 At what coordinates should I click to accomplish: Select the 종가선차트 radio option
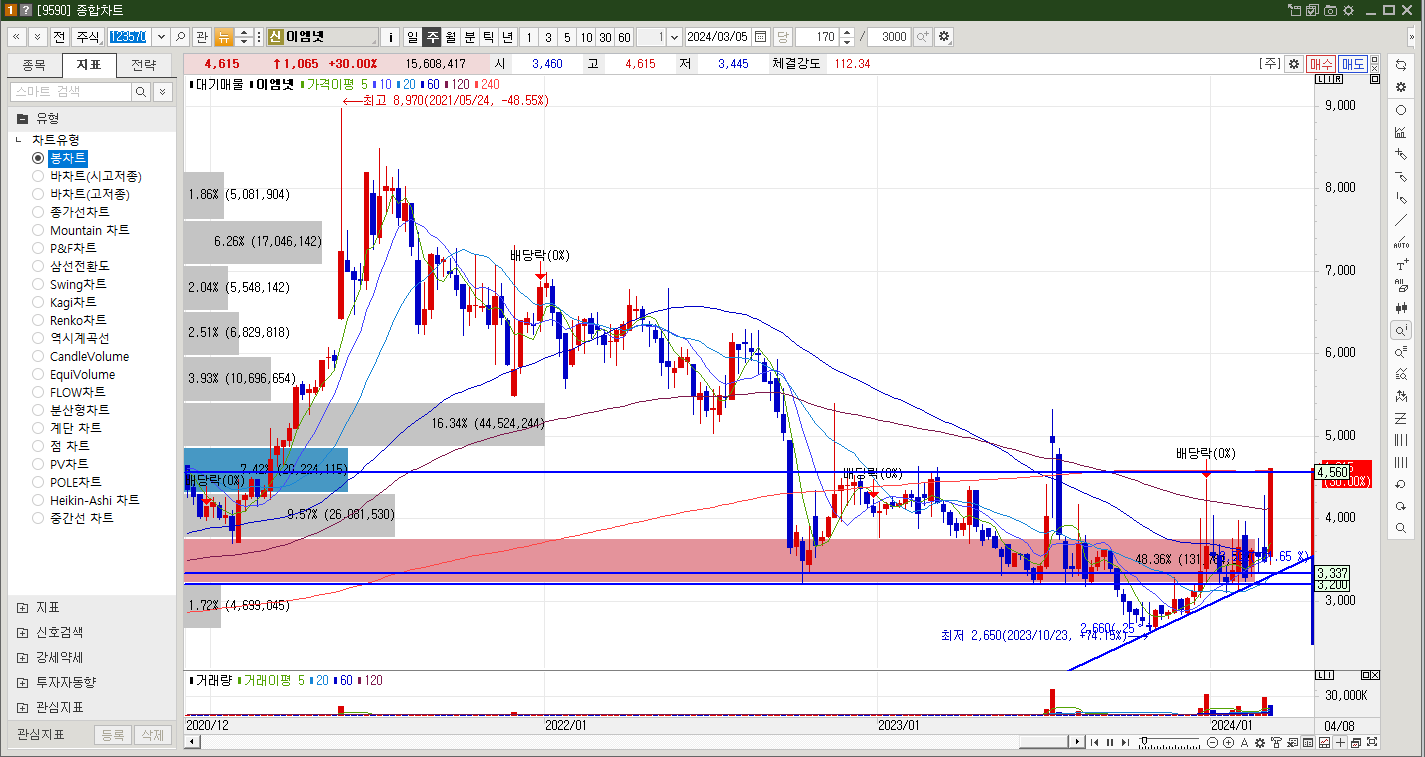point(38,212)
